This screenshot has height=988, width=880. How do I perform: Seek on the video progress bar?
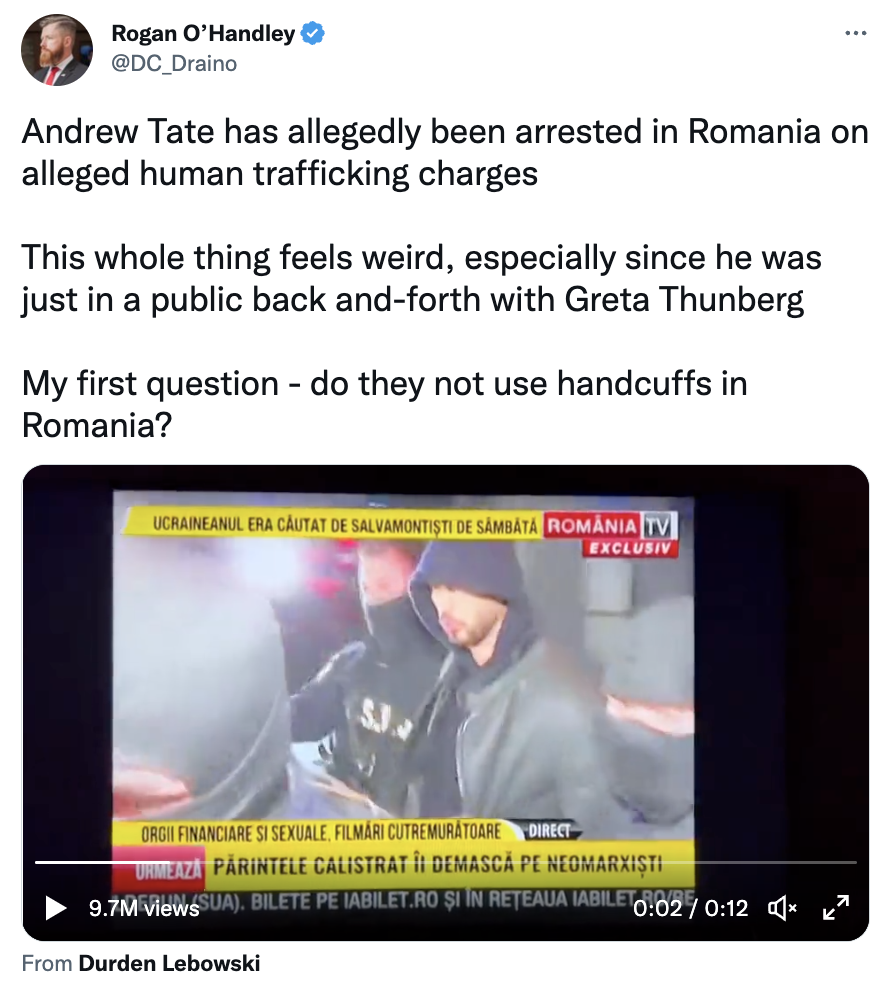(x=445, y=861)
